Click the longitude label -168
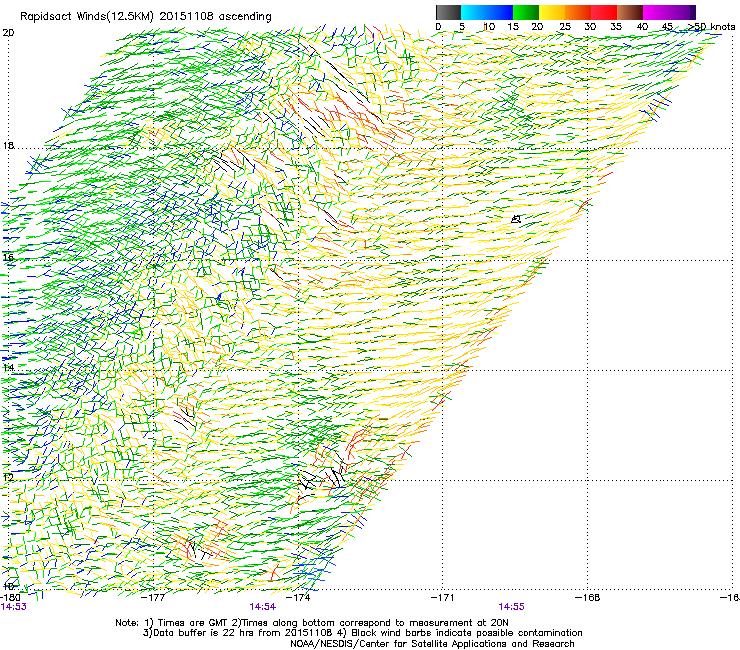 [x=588, y=598]
